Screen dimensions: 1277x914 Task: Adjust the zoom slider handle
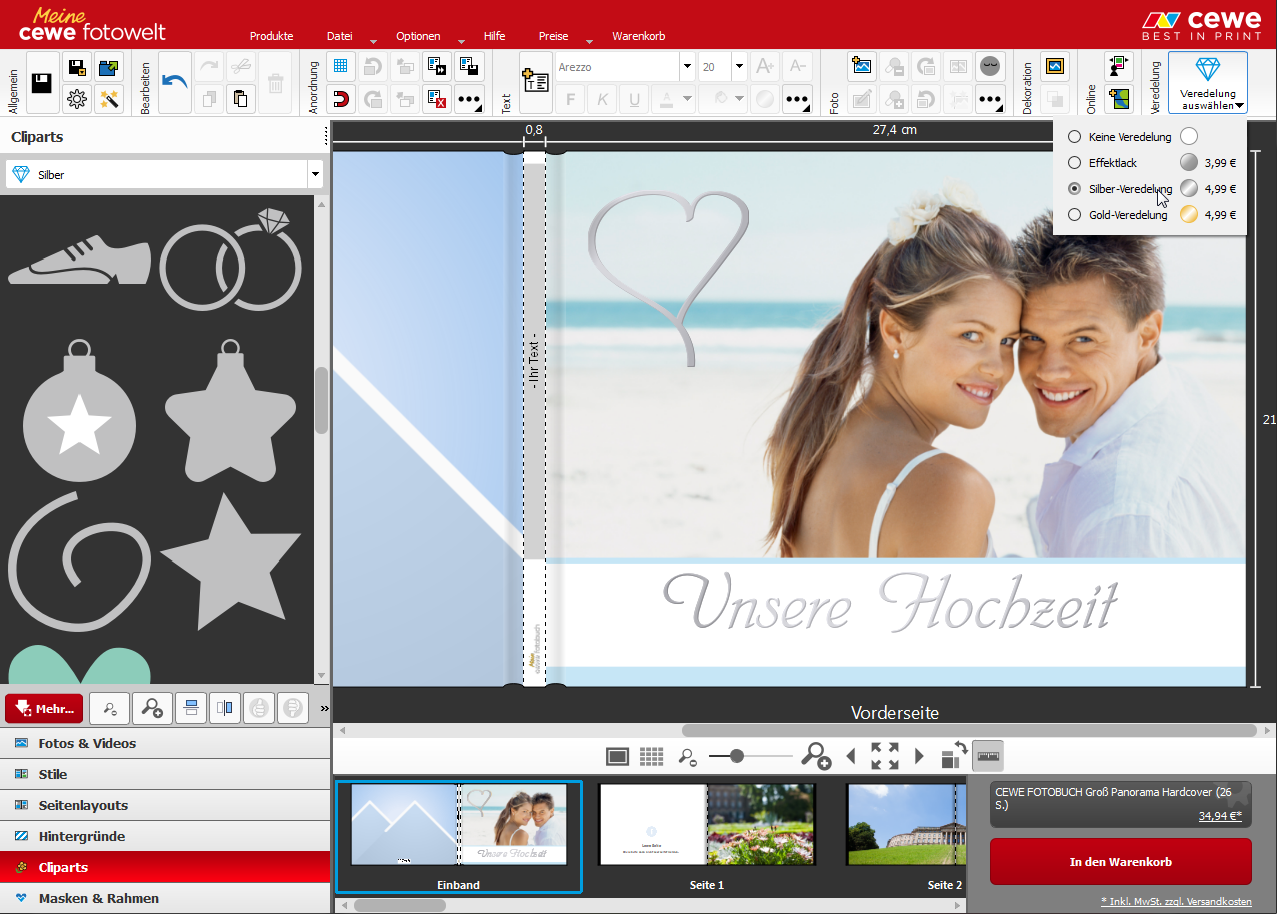737,756
